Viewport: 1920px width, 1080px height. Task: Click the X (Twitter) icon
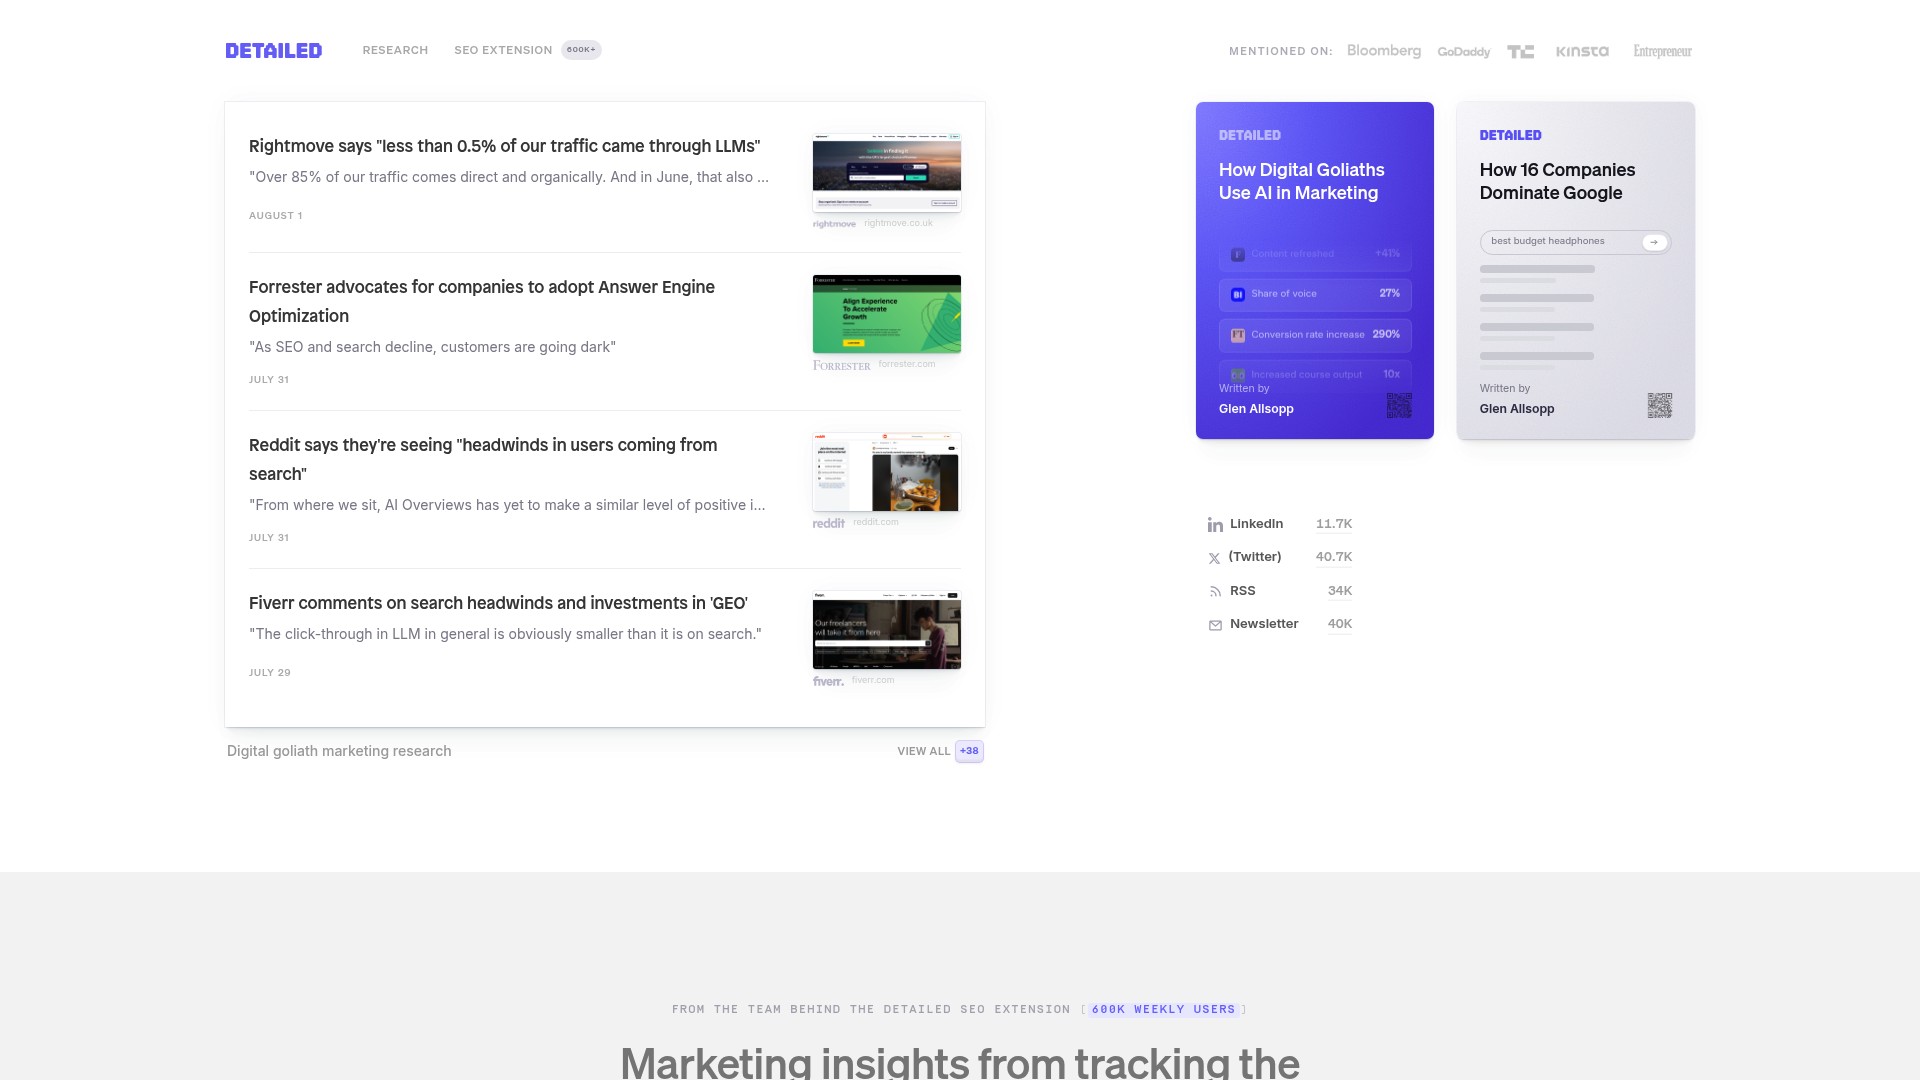click(1214, 558)
